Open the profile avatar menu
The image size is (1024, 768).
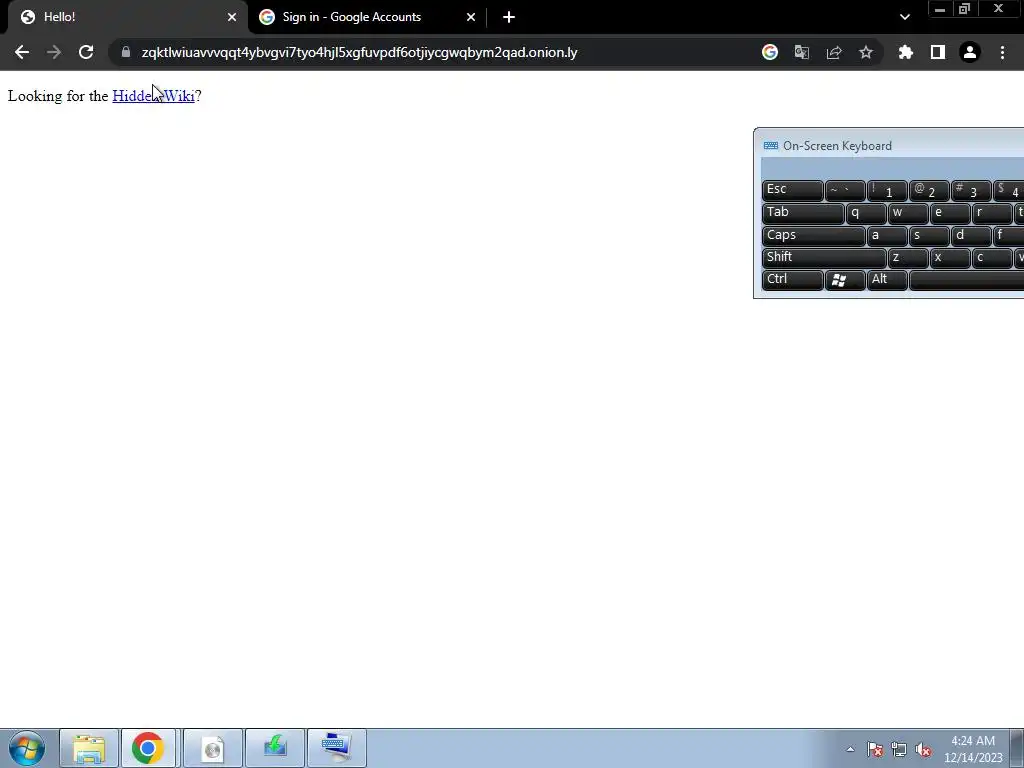pyautogui.click(x=970, y=52)
